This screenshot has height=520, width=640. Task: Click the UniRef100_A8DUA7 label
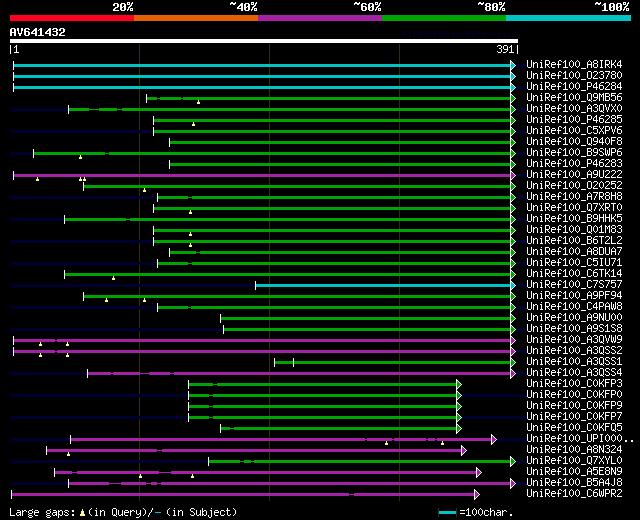(x=574, y=252)
